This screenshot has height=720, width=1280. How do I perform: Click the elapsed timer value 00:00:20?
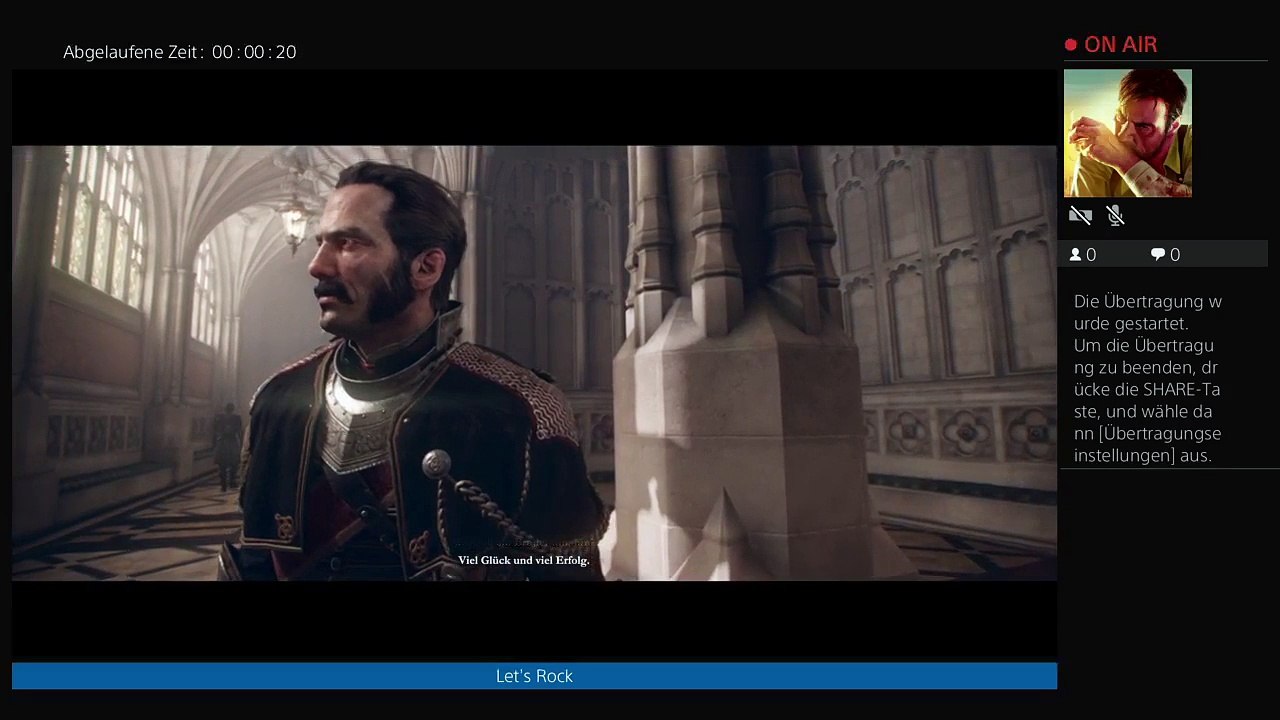254,52
